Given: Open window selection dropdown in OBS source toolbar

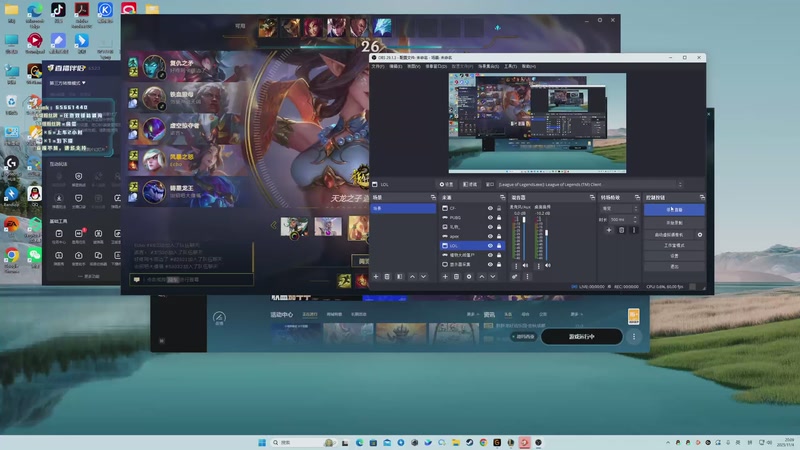Looking at the screenshot, I should [590, 184].
